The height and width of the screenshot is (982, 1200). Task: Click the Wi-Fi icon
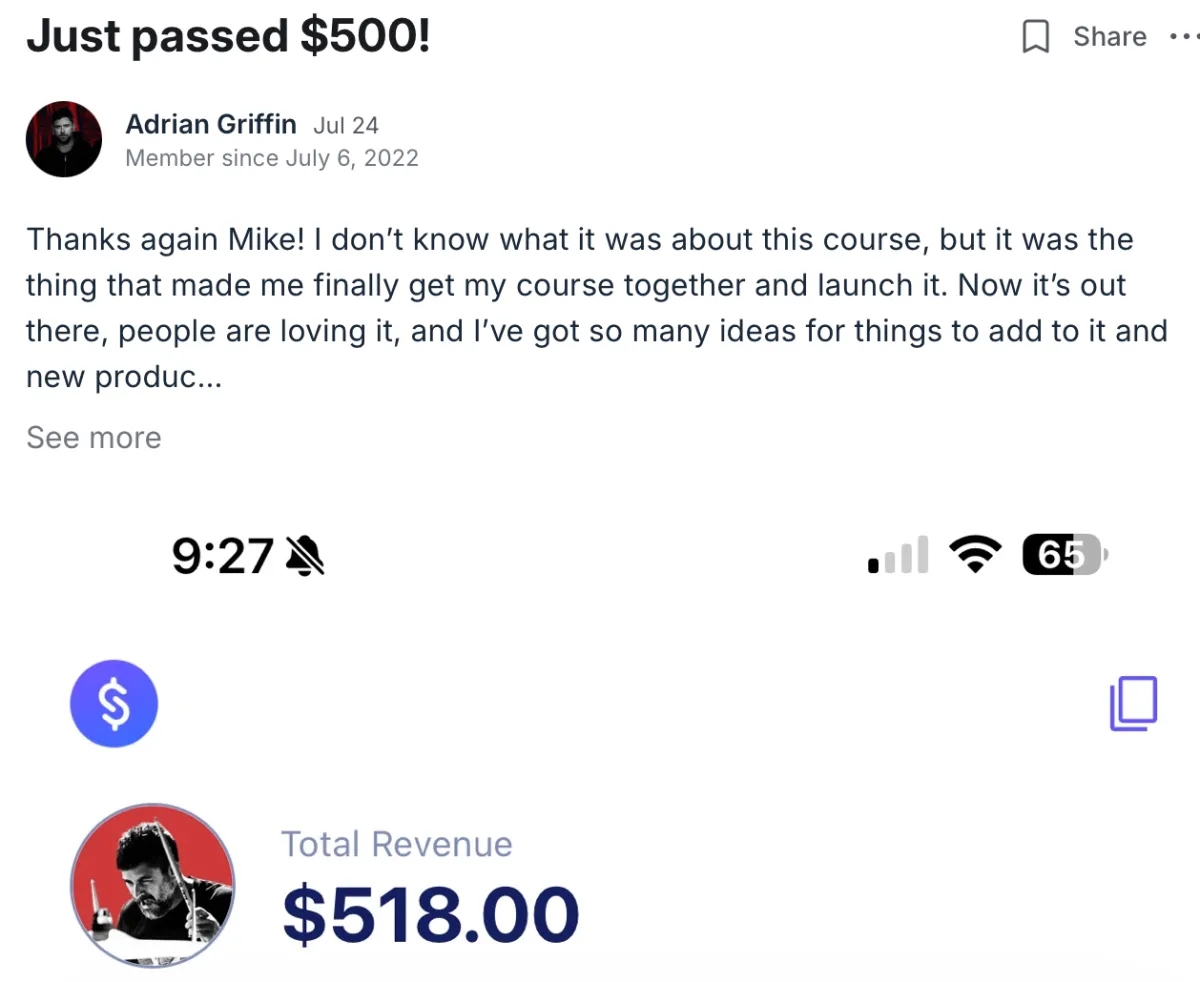(x=975, y=555)
